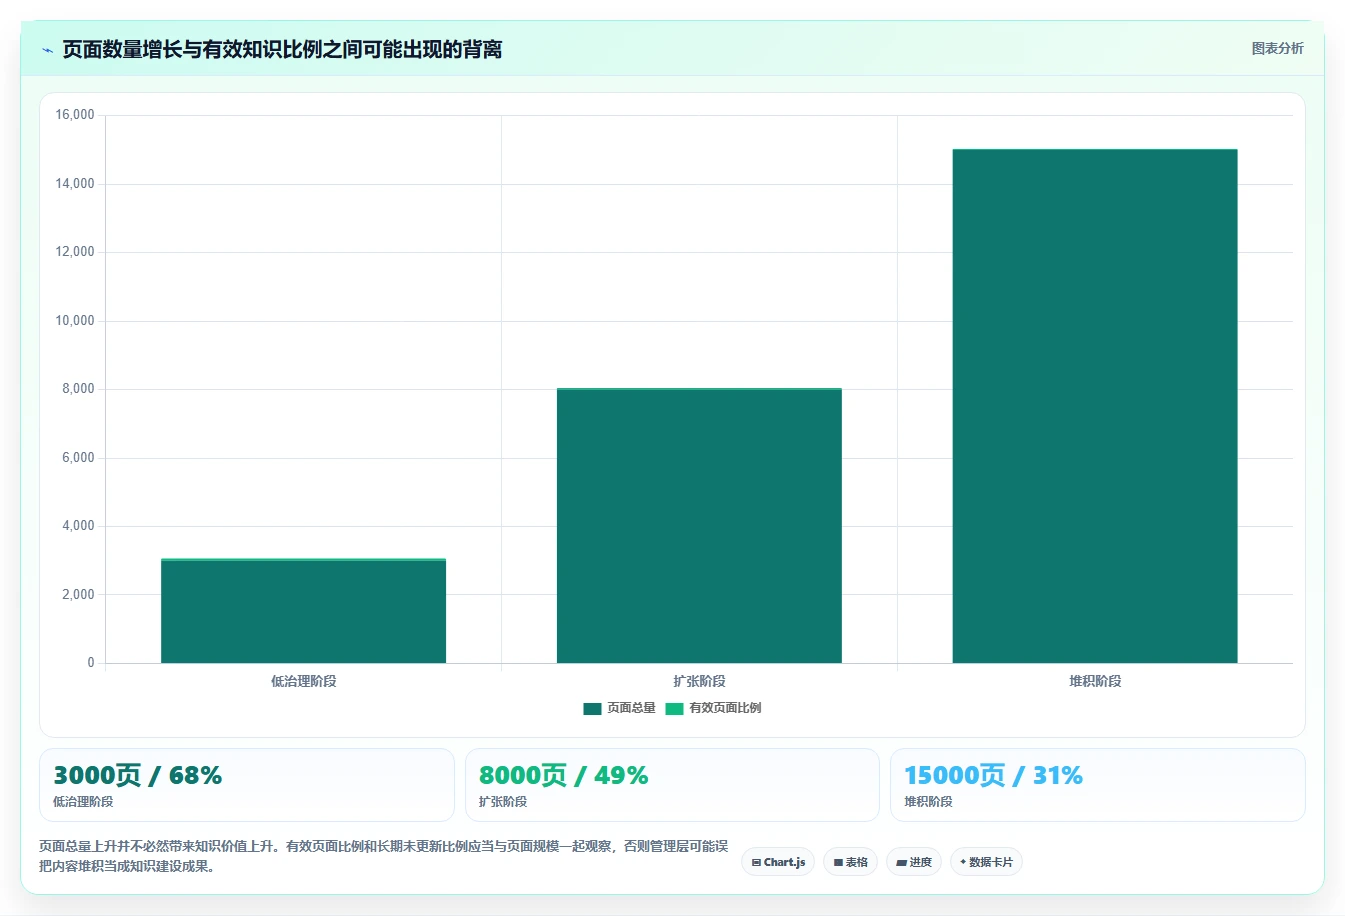Select the 表格 tag chip
The width and height of the screenshot is (1345, 916).
[850, 862]
